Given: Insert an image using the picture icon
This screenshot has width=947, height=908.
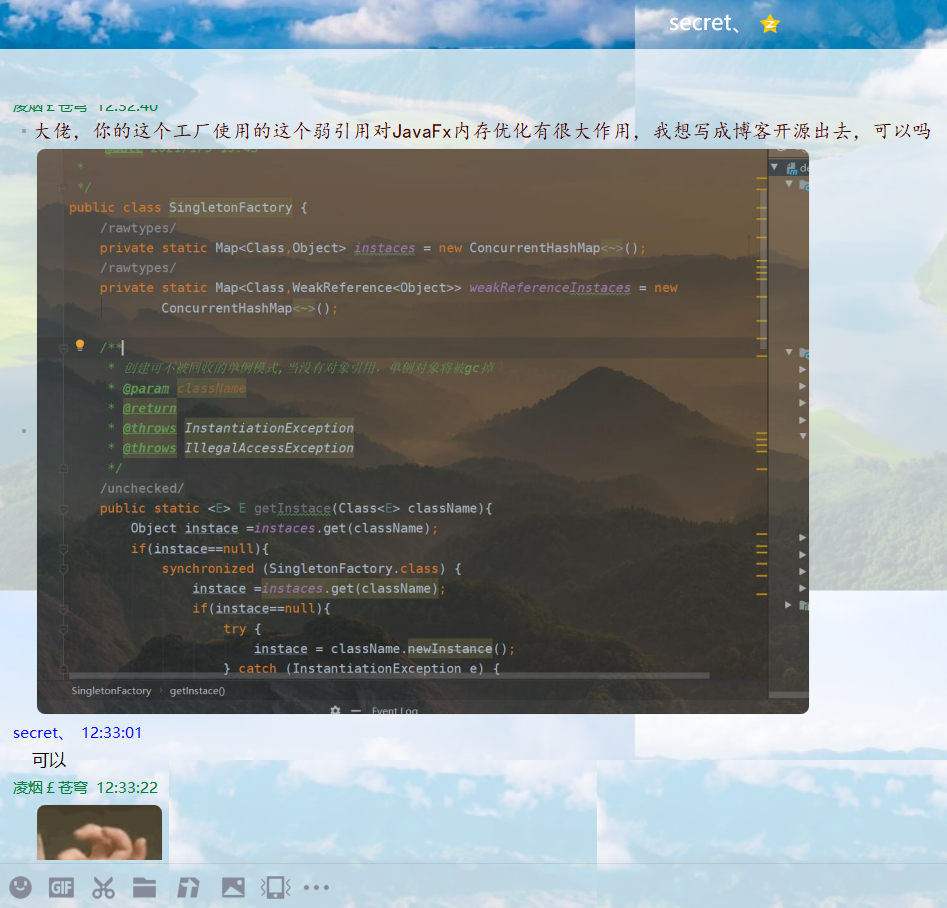Looking at the screenshot, I should [232, 887].
